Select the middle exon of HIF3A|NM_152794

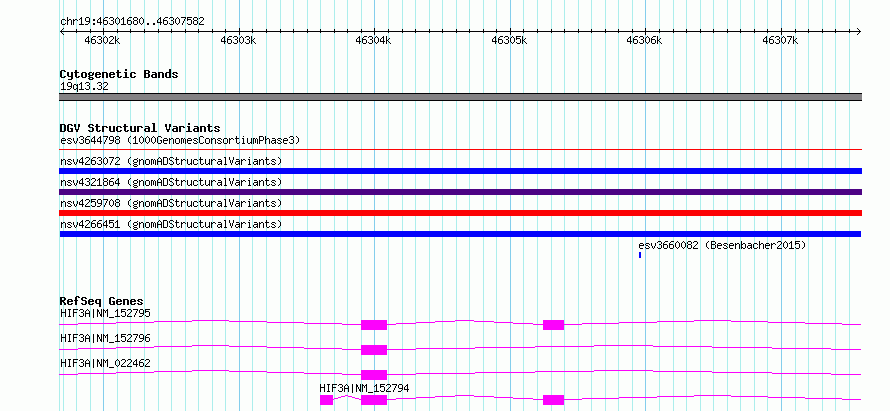coord(374,400)
